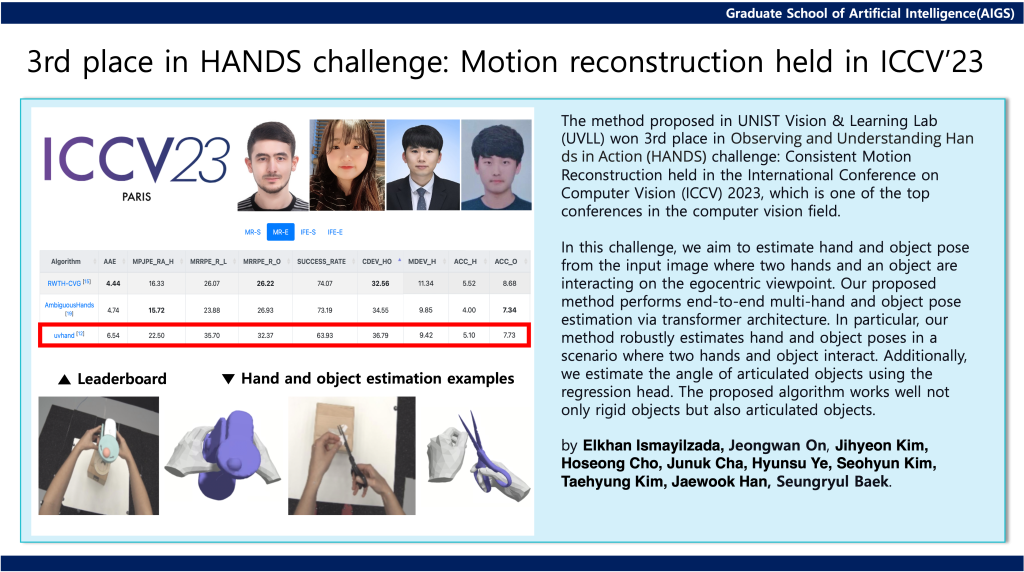
Task: Sort the table by AAE column
Action: pyautogui.click(x=110, y=261)
